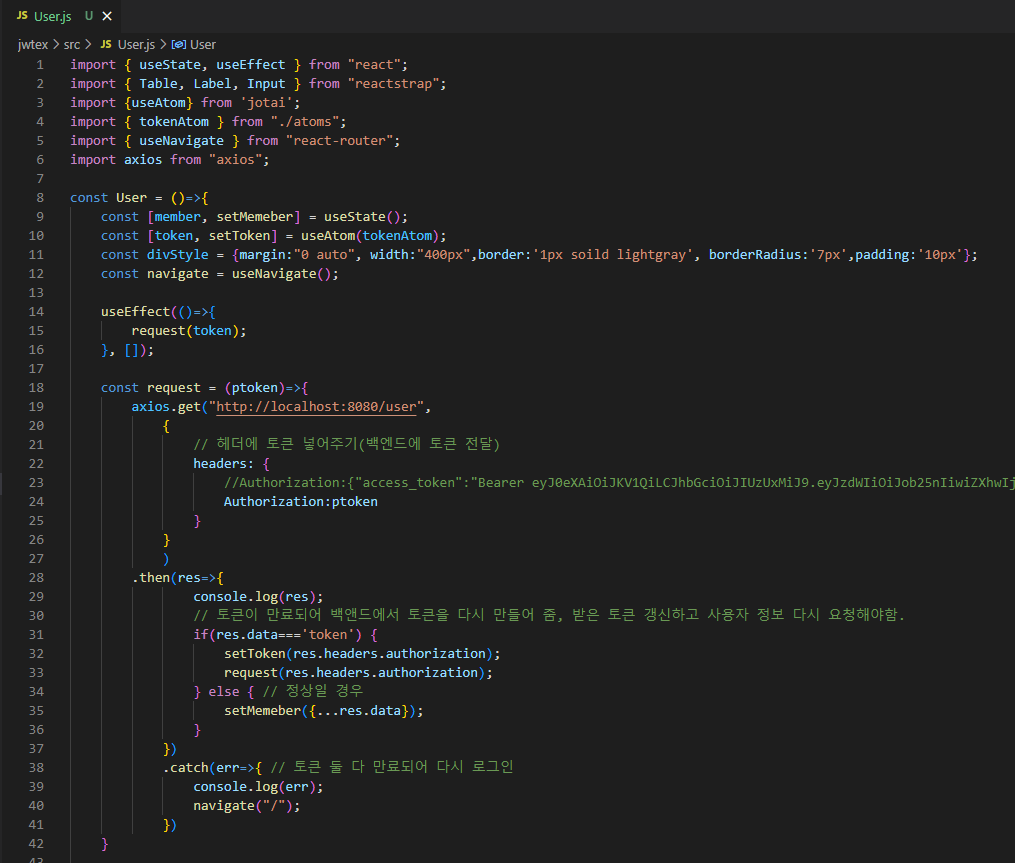
Task: Click line number 8 in gutter
Action: pos(40,197)
